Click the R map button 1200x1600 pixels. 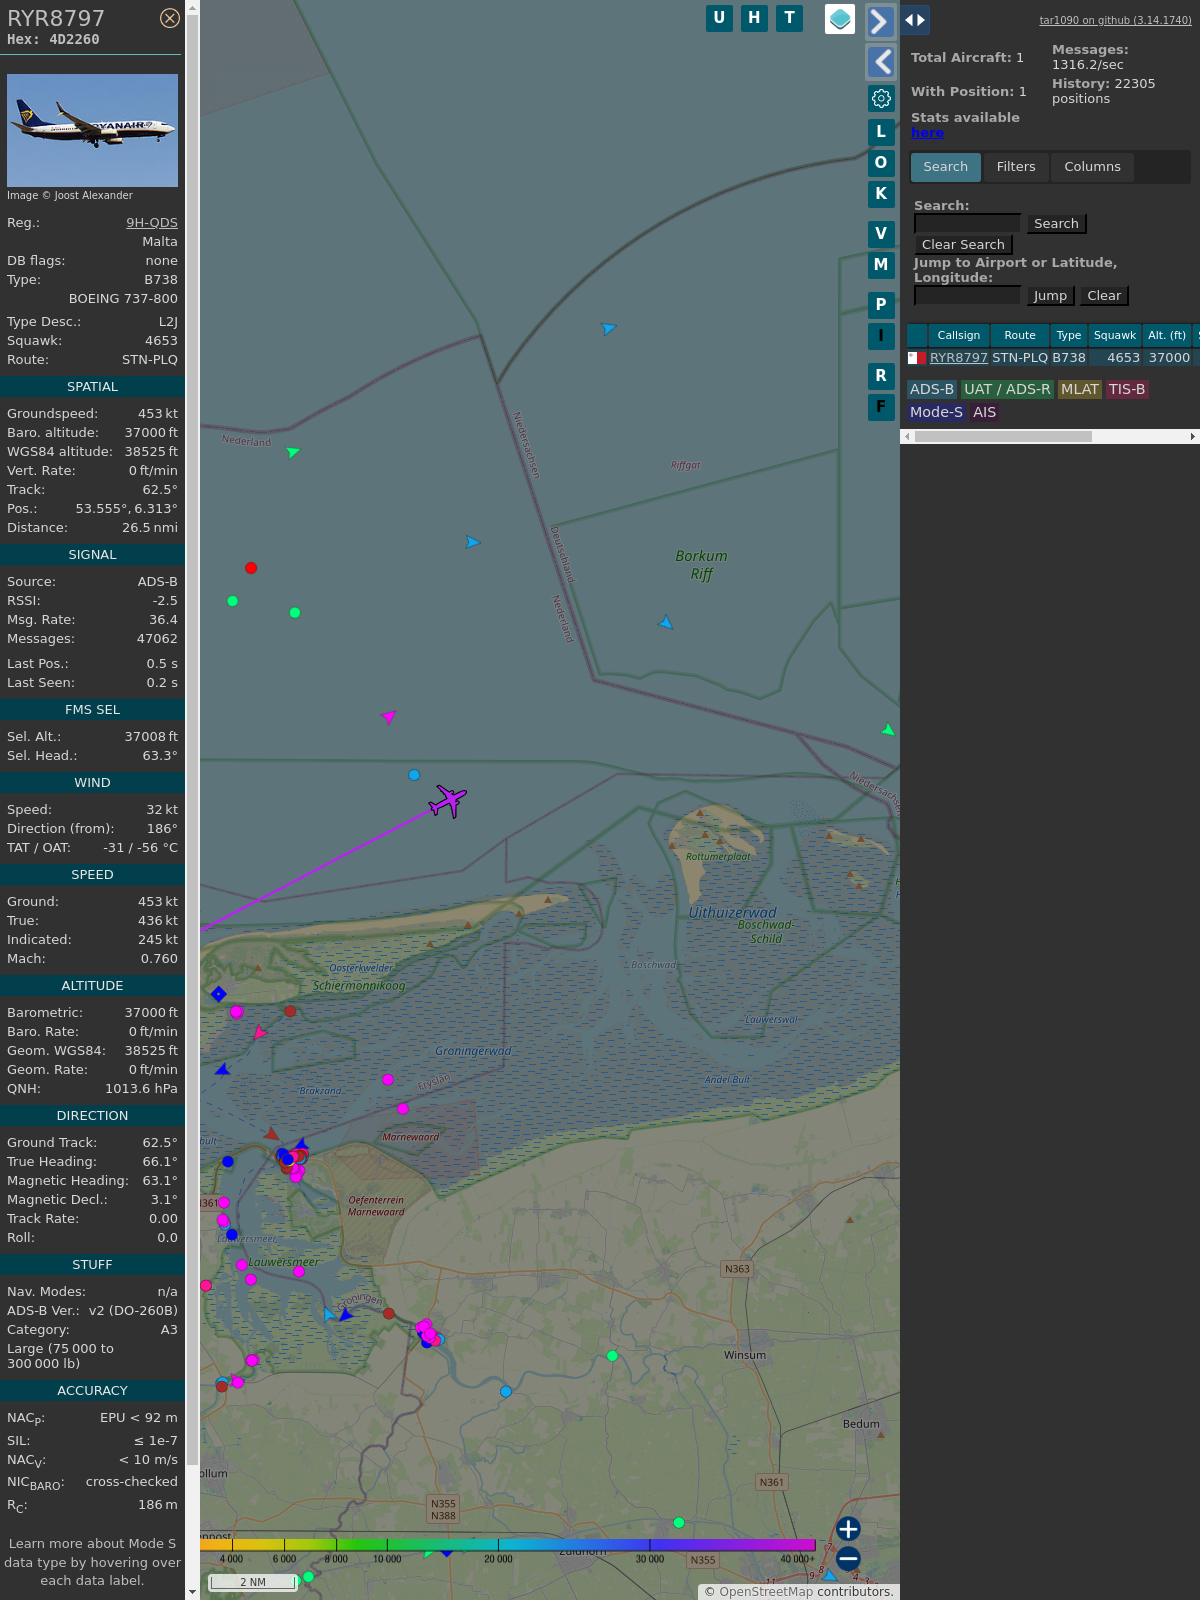(x=881, y=376)
